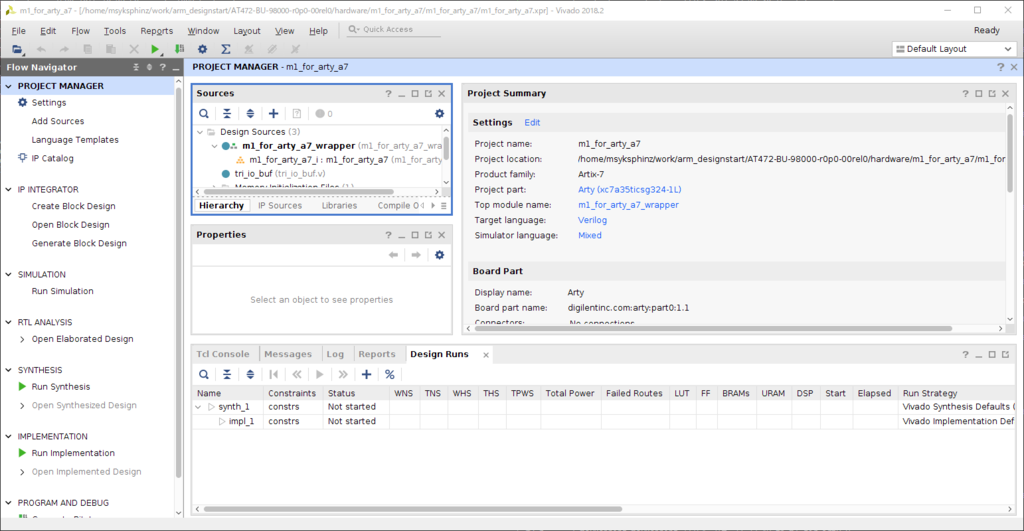The image size is (1024, 531).
Task: Click the Settings gear in Flow Navigator
Action: [23, 103]
